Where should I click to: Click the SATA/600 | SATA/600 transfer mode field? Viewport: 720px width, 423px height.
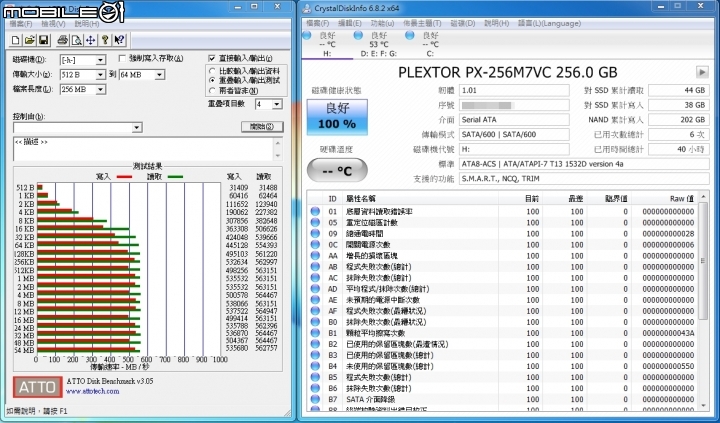[x=514, y=135]
